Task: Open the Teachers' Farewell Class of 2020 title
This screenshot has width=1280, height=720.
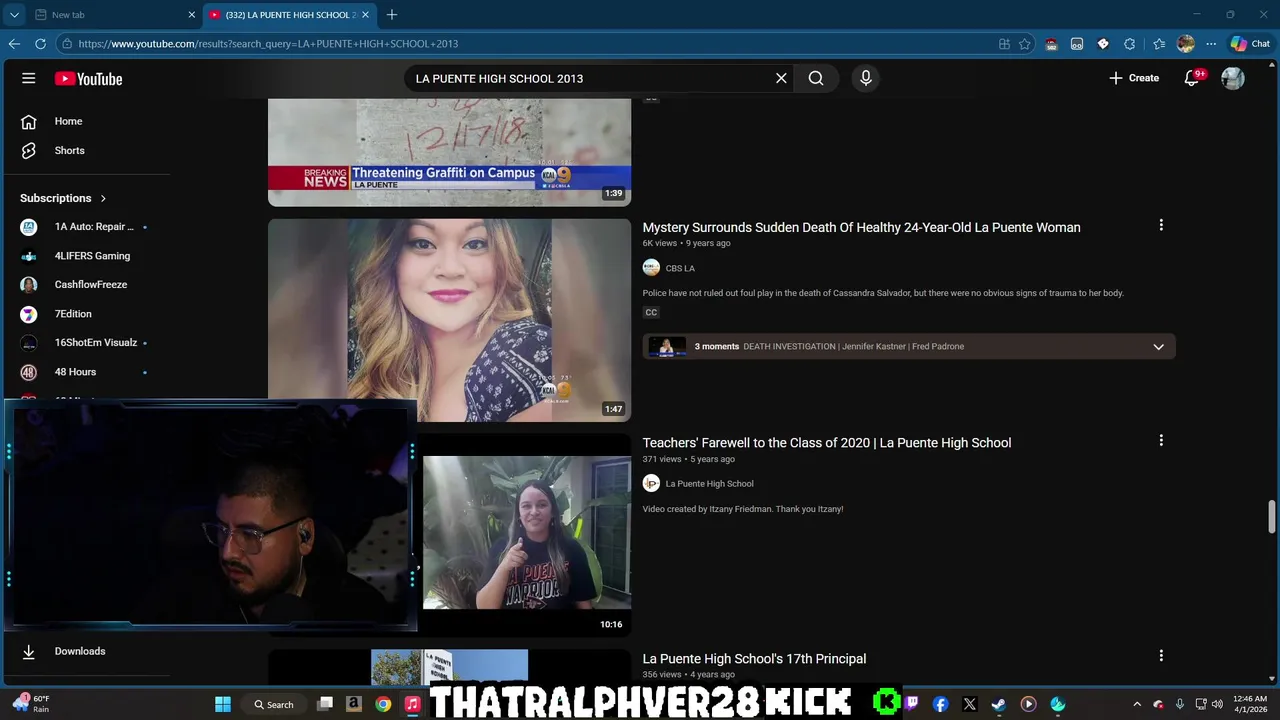Action: pos(827,443)
